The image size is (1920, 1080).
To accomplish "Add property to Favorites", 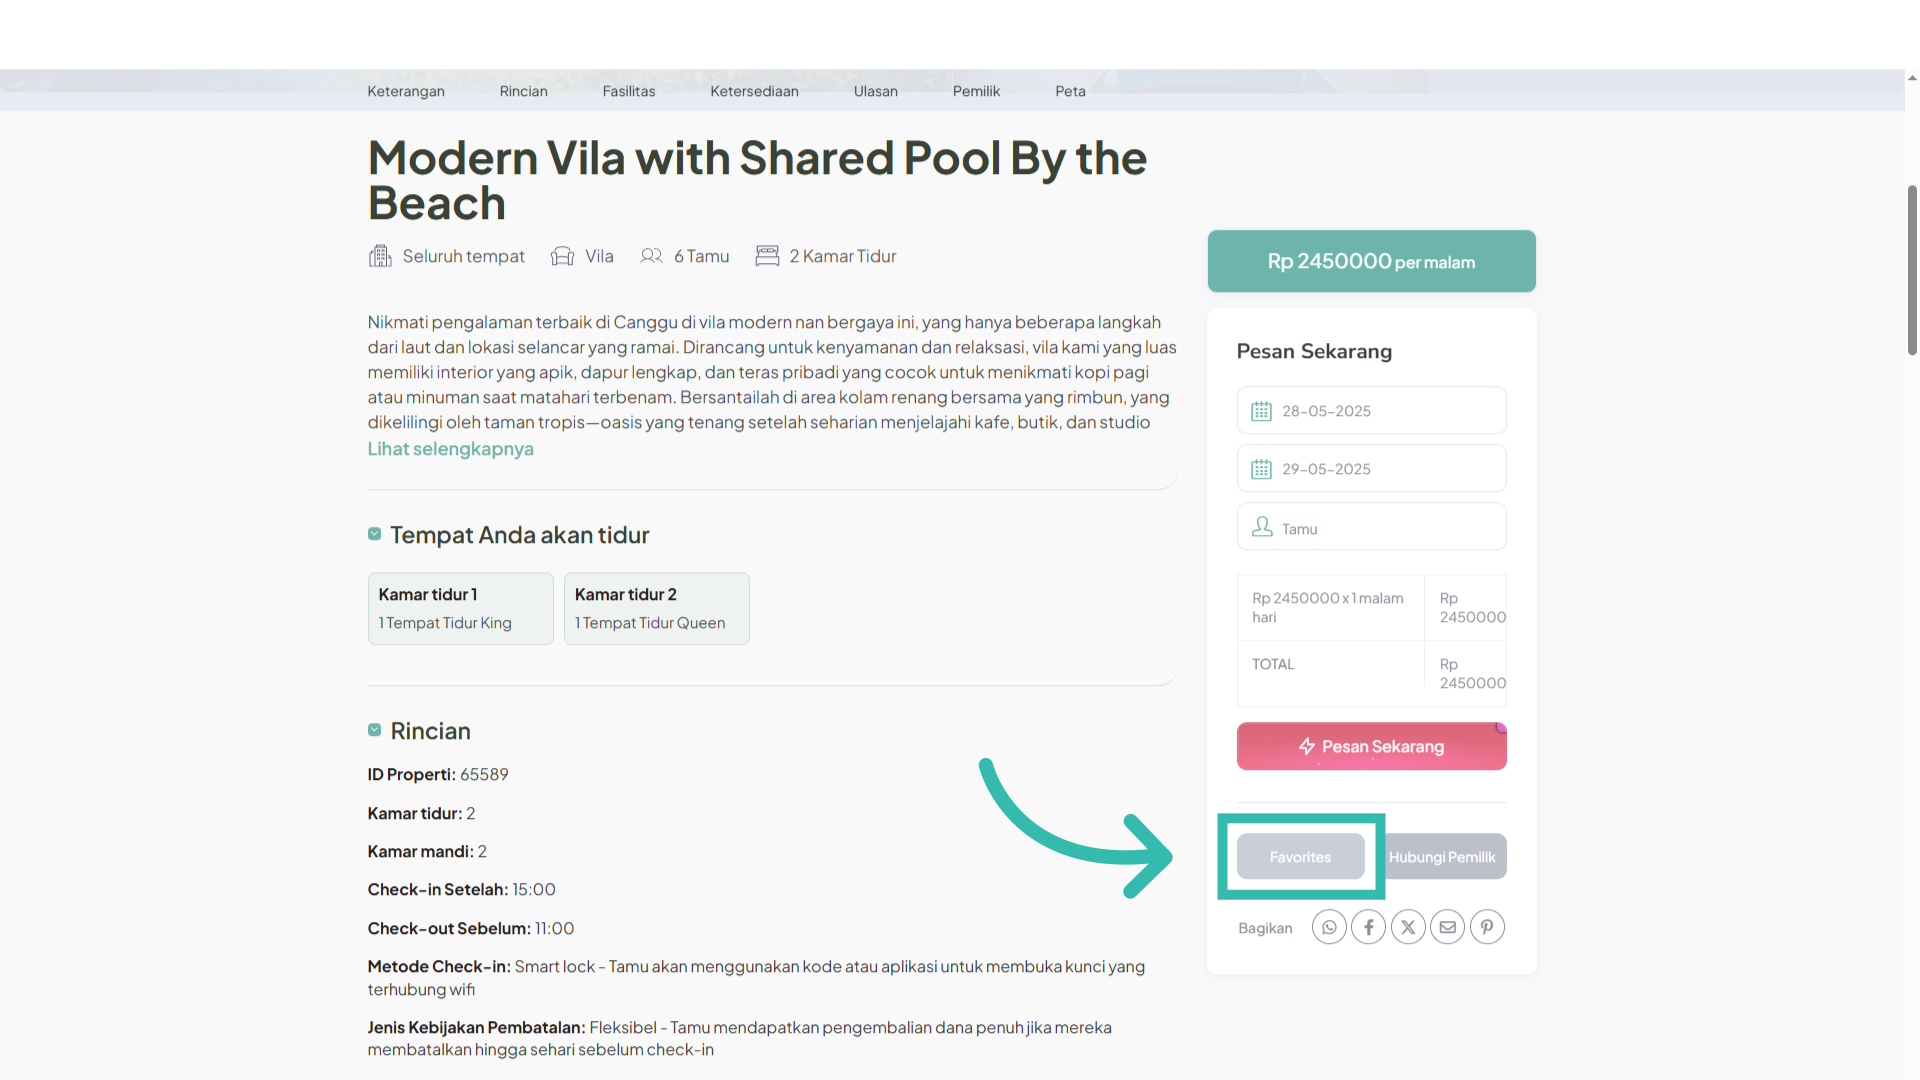I will [x=1300, y=857].
